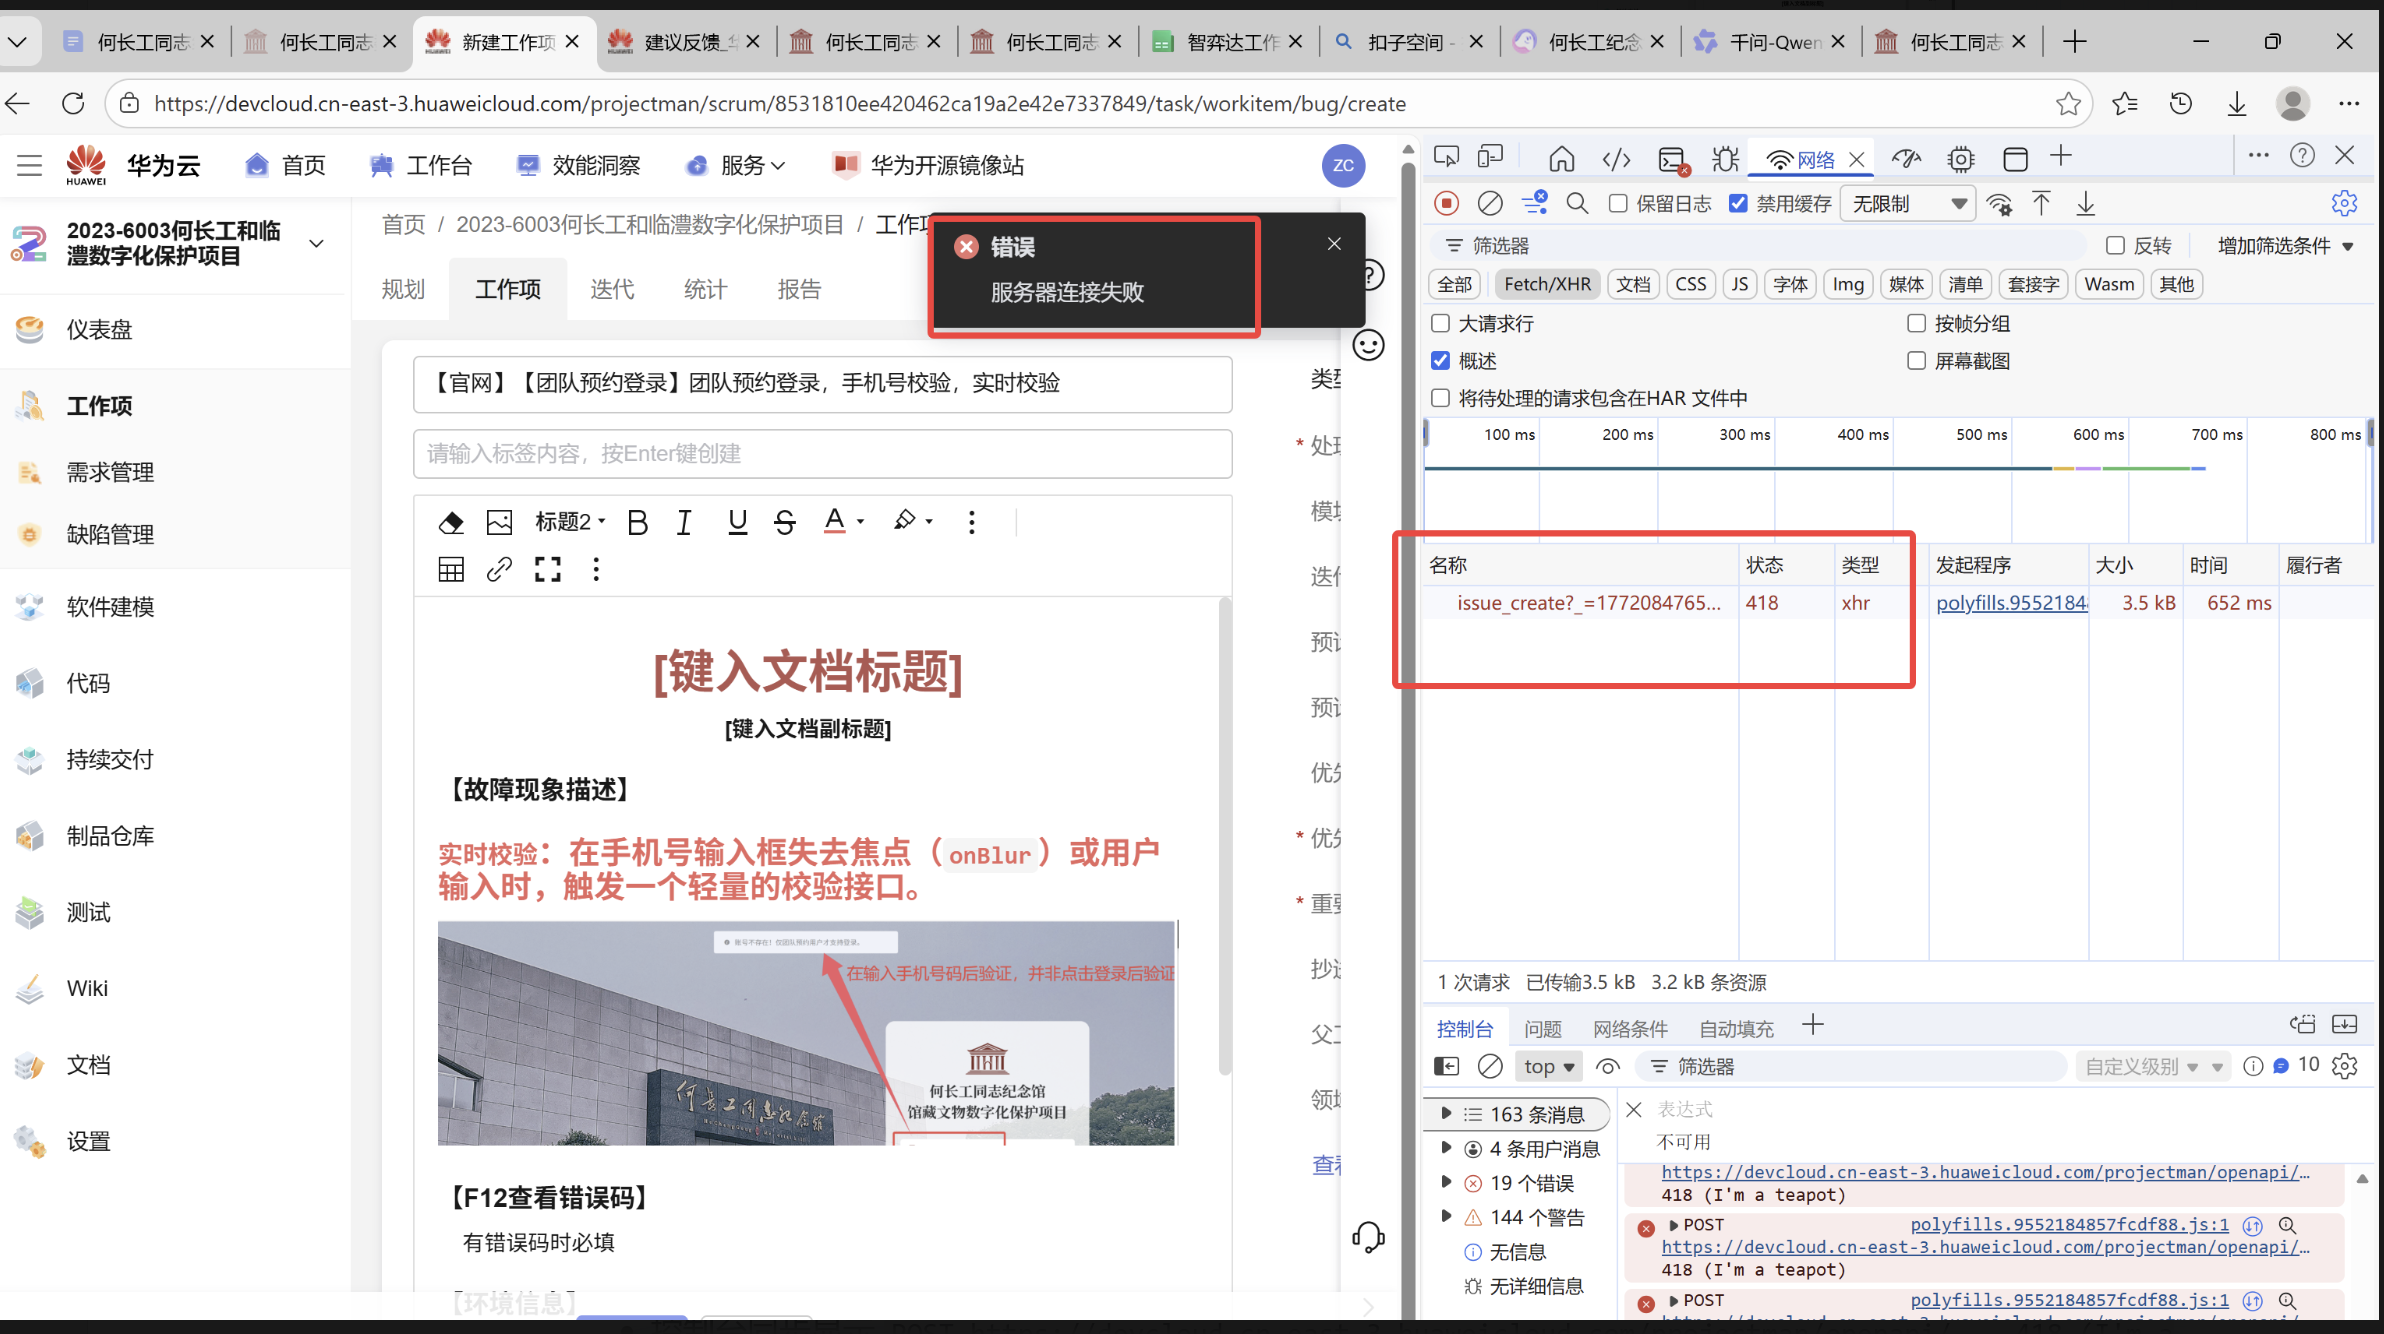Click the insert link icon in editor
Screen dimensions: 2384x1334
click(499, 570)
